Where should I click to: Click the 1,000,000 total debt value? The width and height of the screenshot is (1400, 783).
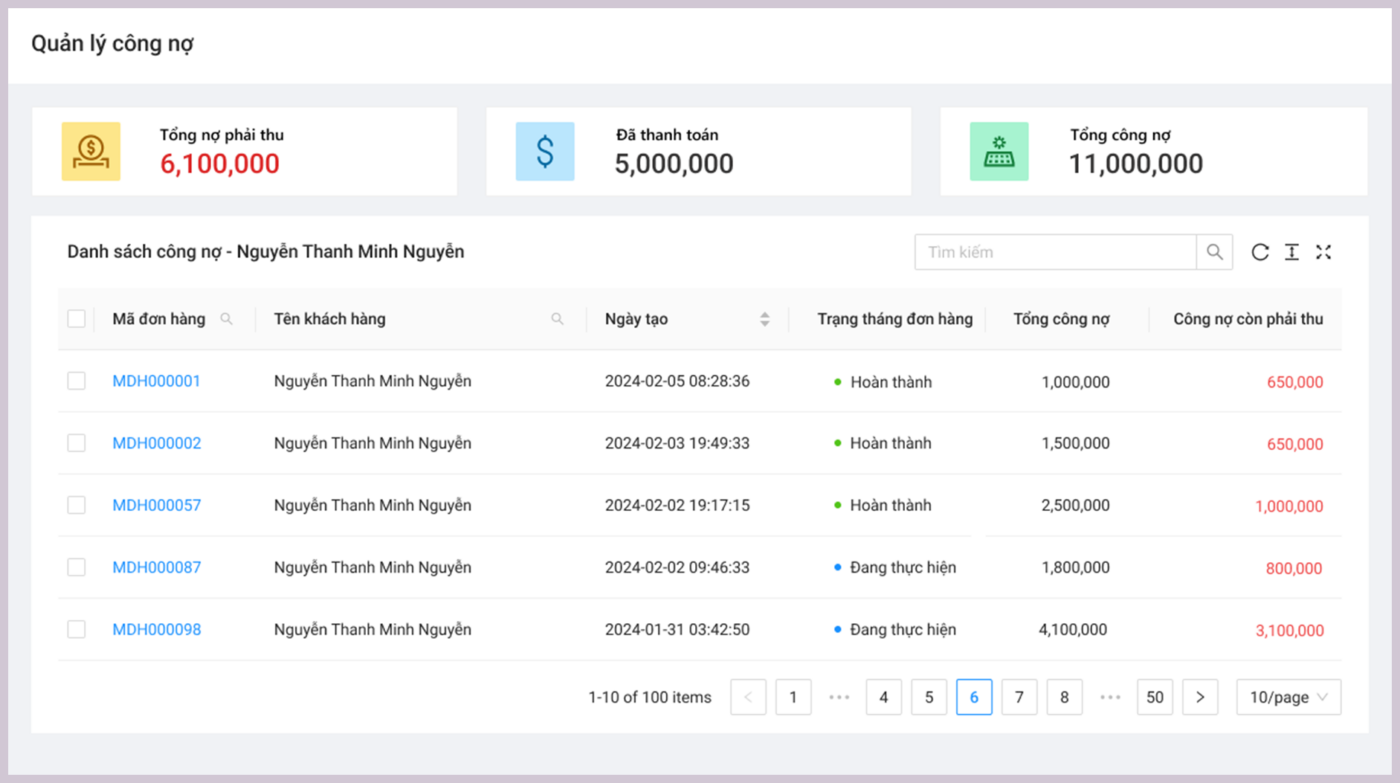coord(1075,382)
